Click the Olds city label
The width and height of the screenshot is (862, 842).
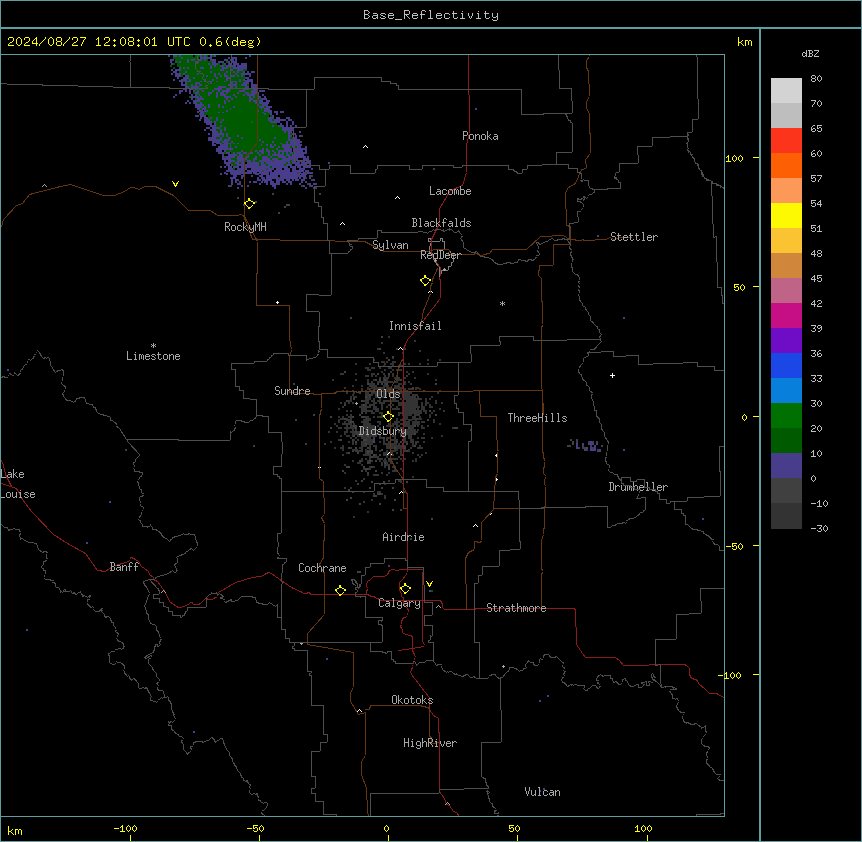(388, 394)
